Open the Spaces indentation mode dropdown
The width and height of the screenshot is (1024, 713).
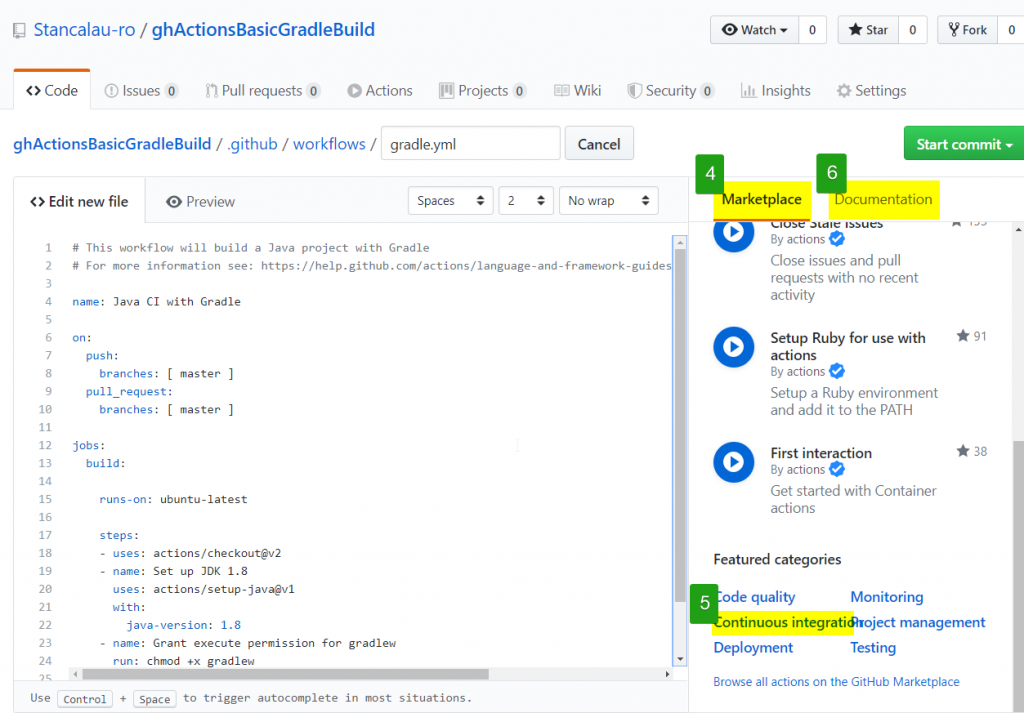450,200
